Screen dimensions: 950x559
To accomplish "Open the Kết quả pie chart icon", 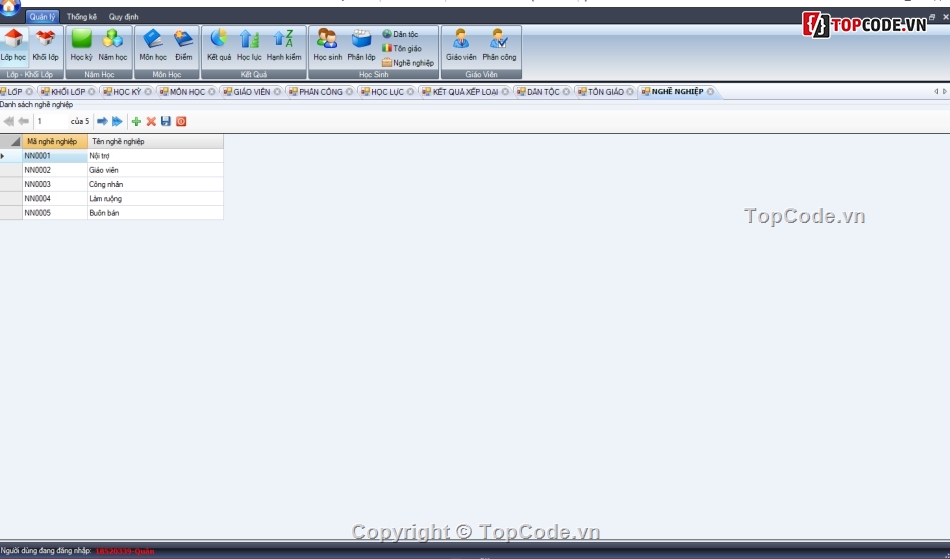I will coord(219,45).
